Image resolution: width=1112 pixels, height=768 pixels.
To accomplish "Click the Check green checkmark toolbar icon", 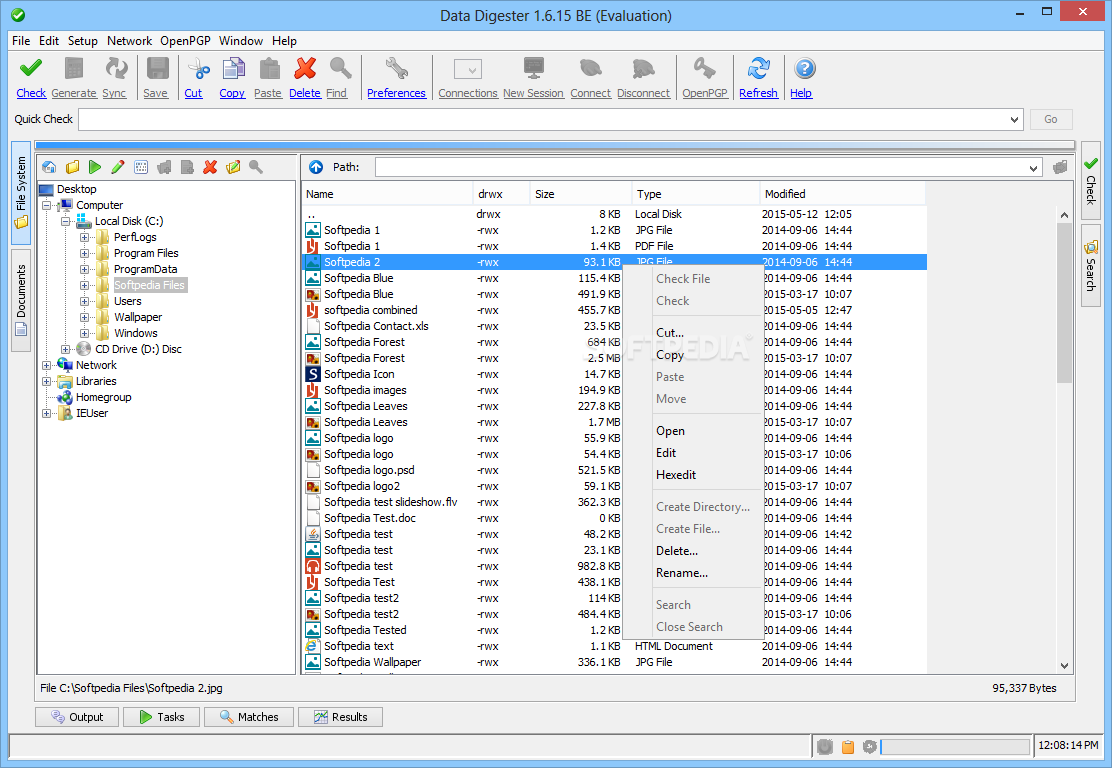I will [x=30, y=69].
